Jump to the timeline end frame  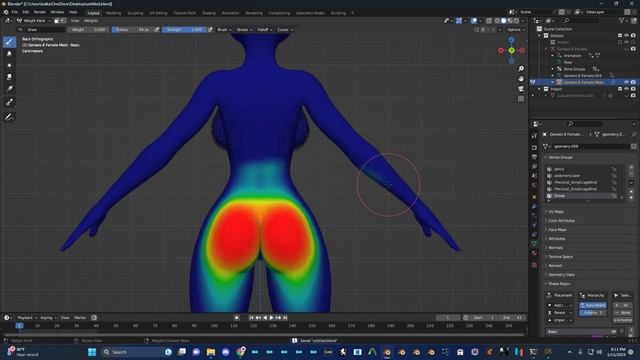[285, 318]
